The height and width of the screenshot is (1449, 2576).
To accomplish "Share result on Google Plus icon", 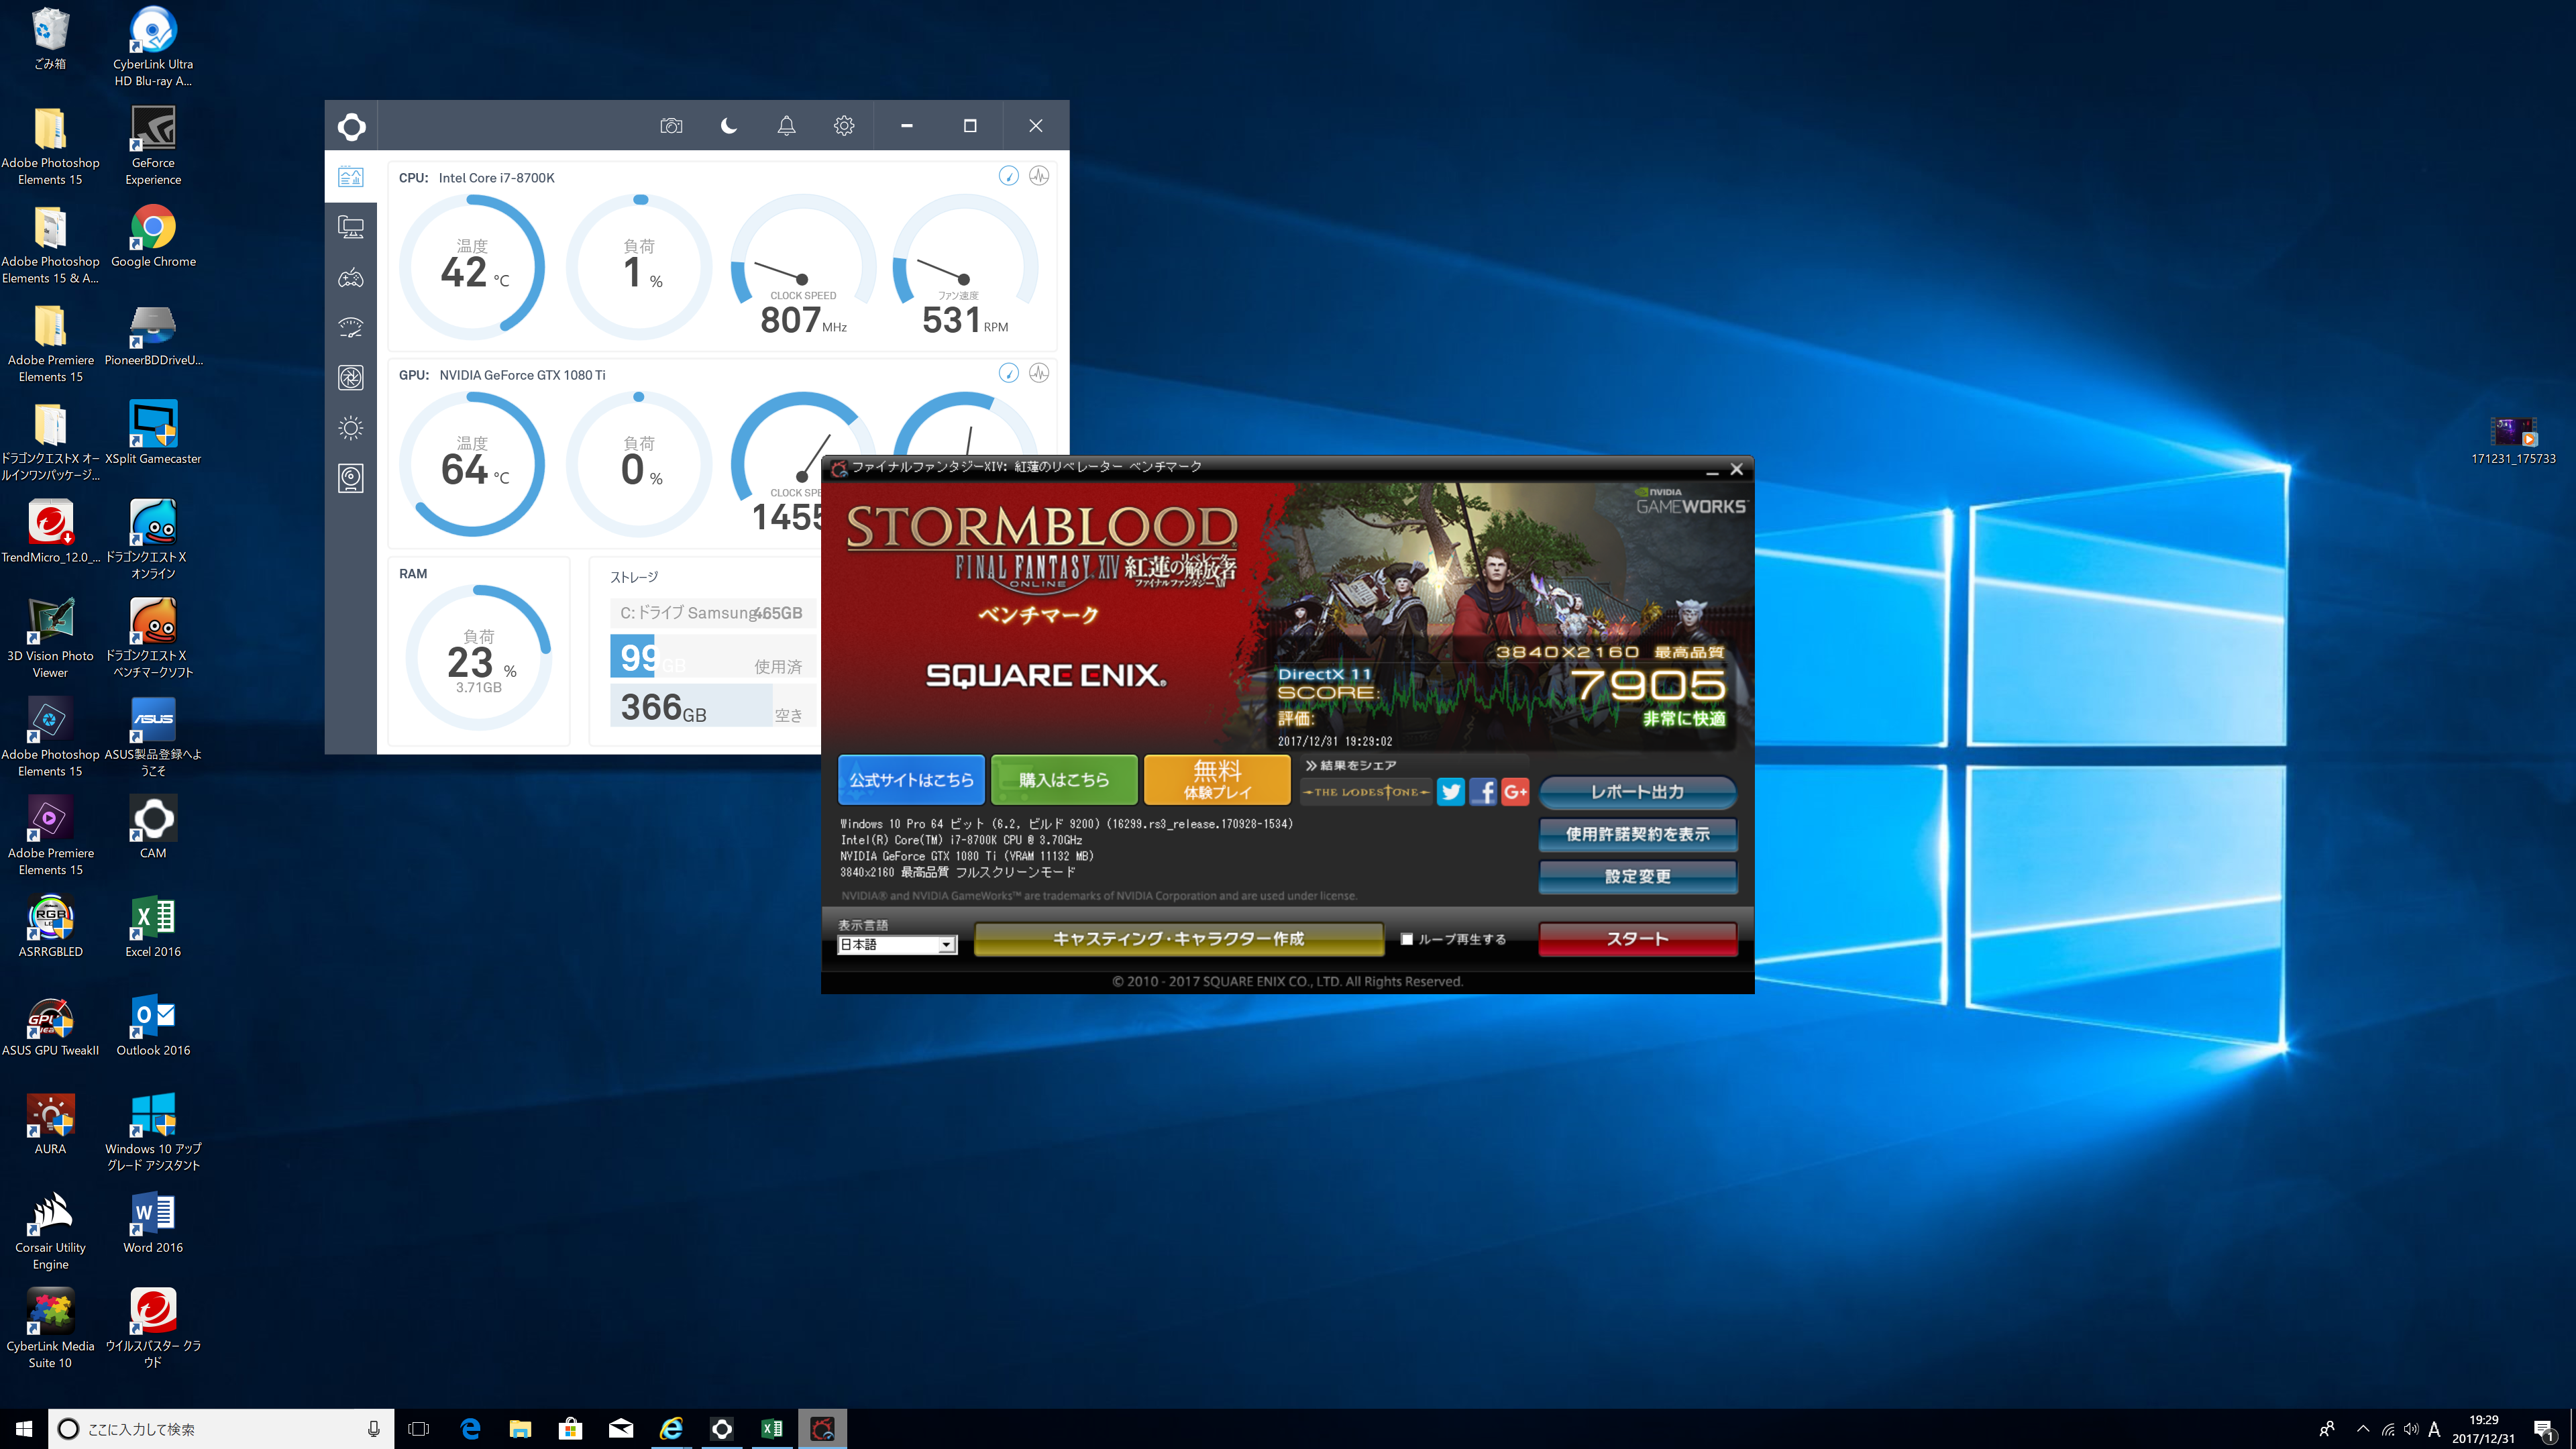I will pyautogui.click(x=1515, y=792).
